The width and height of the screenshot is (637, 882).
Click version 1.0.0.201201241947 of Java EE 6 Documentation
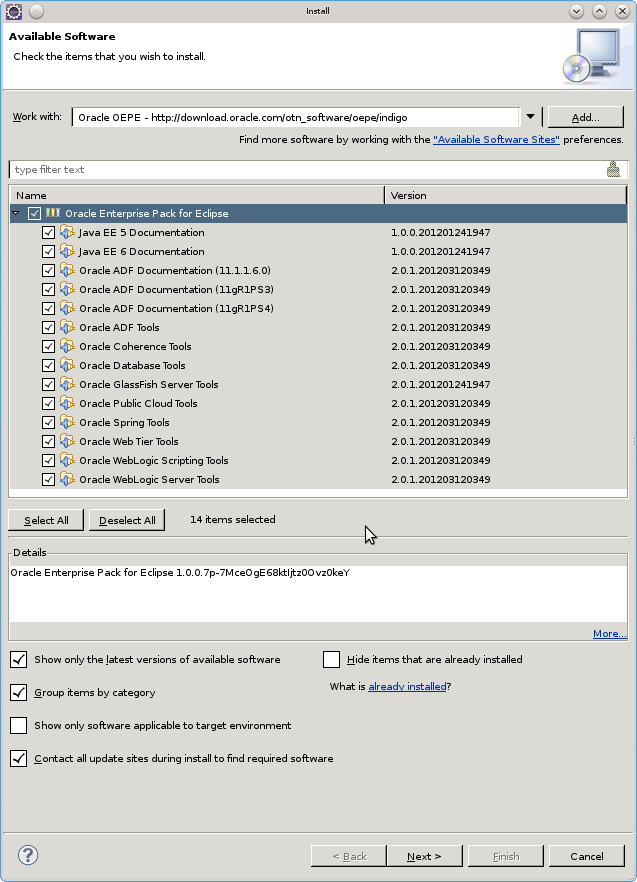pyautogui.click(x=441, y=251)
